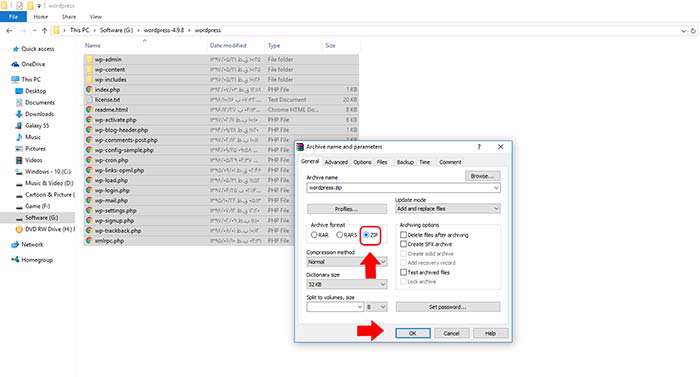The height and width of the screenshot is (377, 700).
Task: Enable Delete files after archiving
Action: point(404,235)
